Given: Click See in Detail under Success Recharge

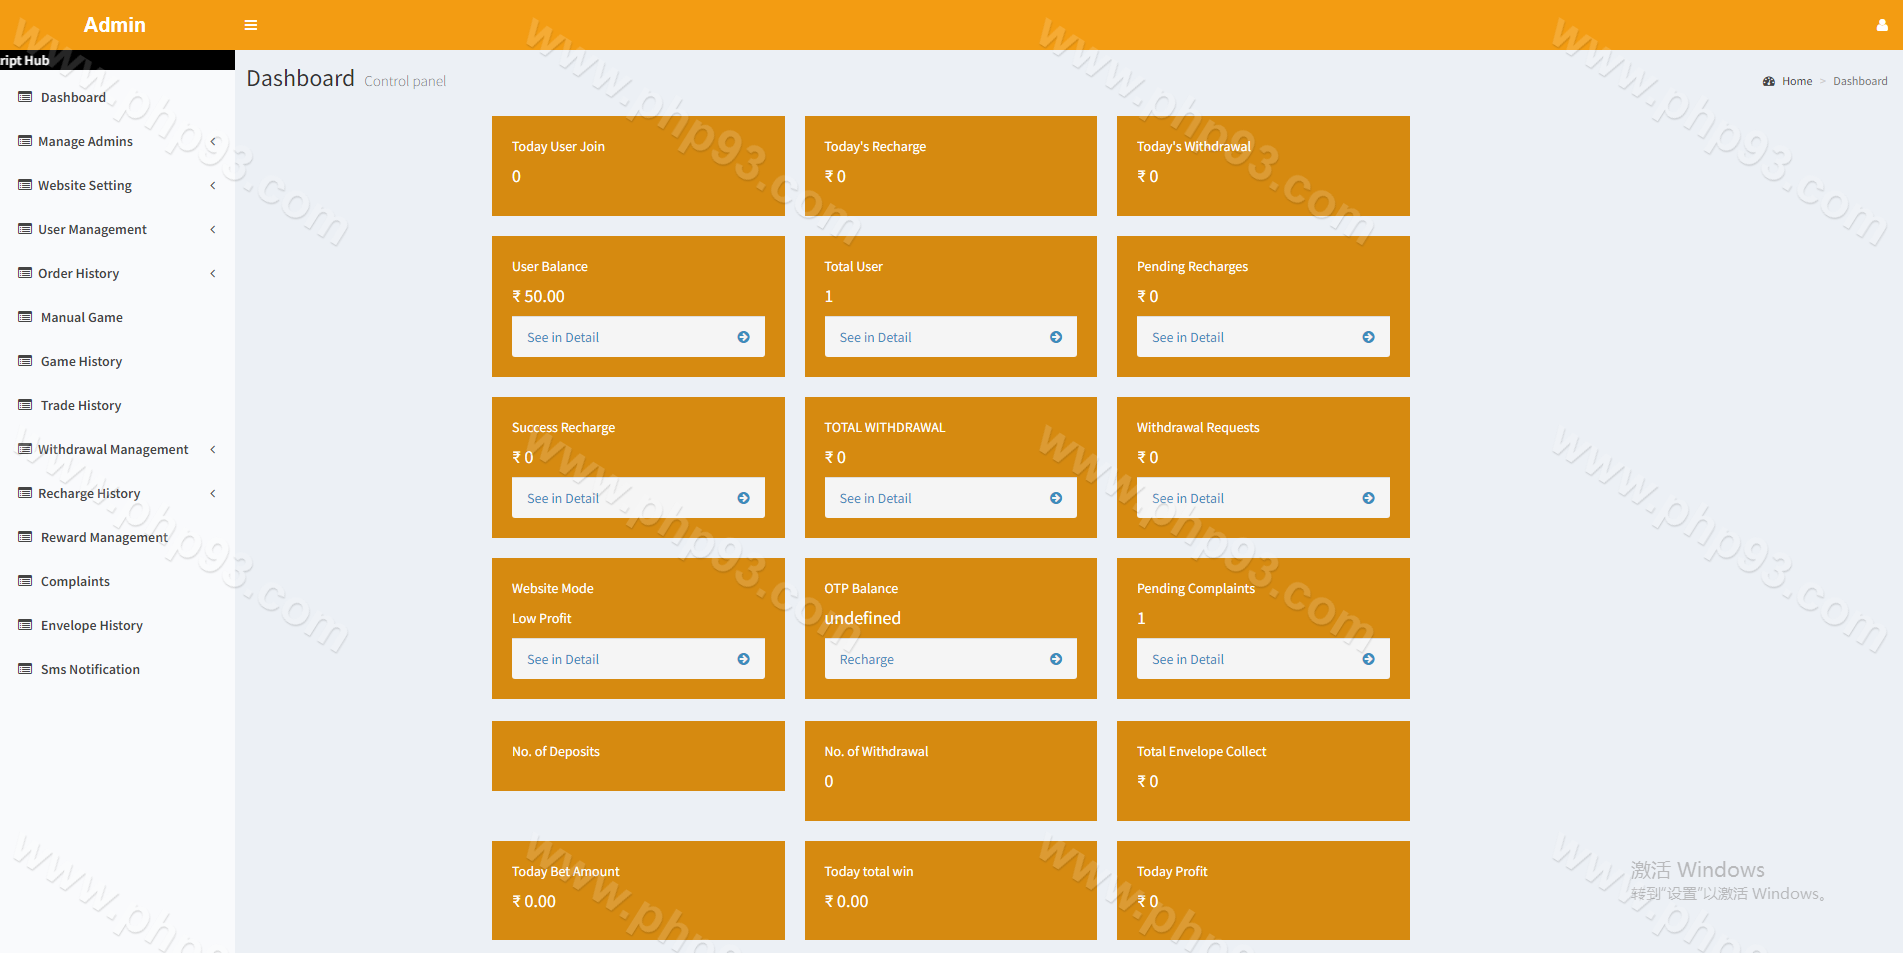Looking at the screenshot, I should click(x=563, y=498).
